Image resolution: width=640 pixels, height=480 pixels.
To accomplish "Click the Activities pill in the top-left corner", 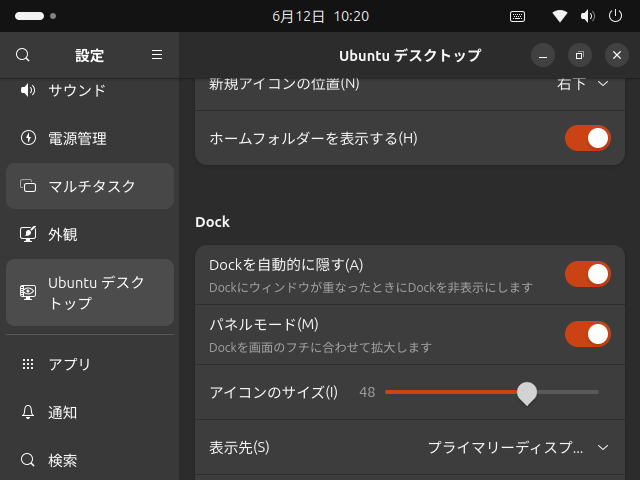I will tap(29, 16).
